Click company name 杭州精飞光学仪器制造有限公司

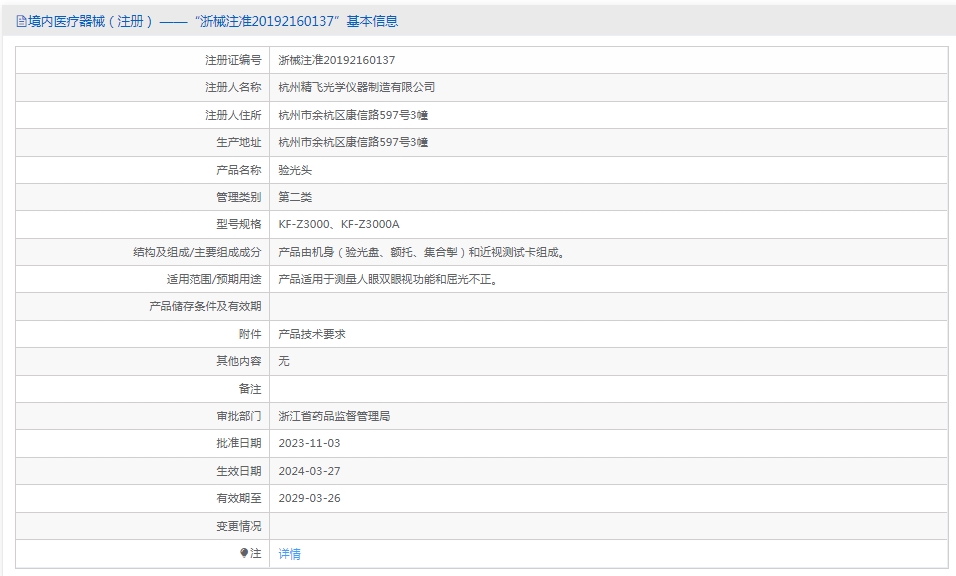tap(357, 87)
